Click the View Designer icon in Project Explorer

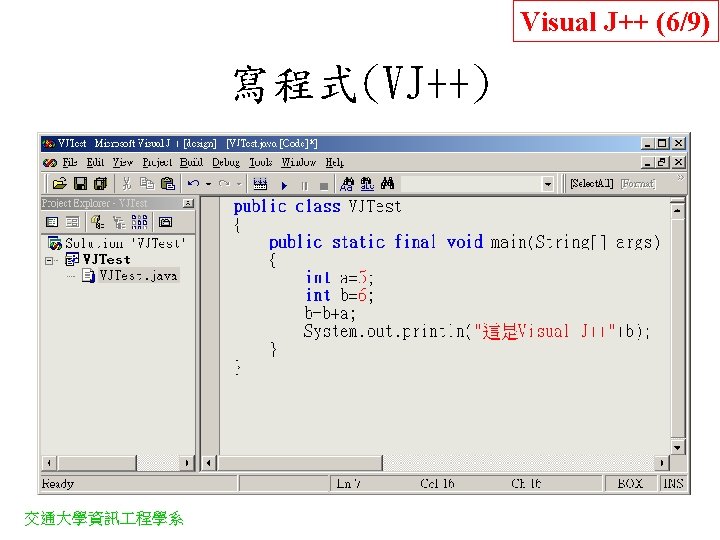click(x=72, y=222)
